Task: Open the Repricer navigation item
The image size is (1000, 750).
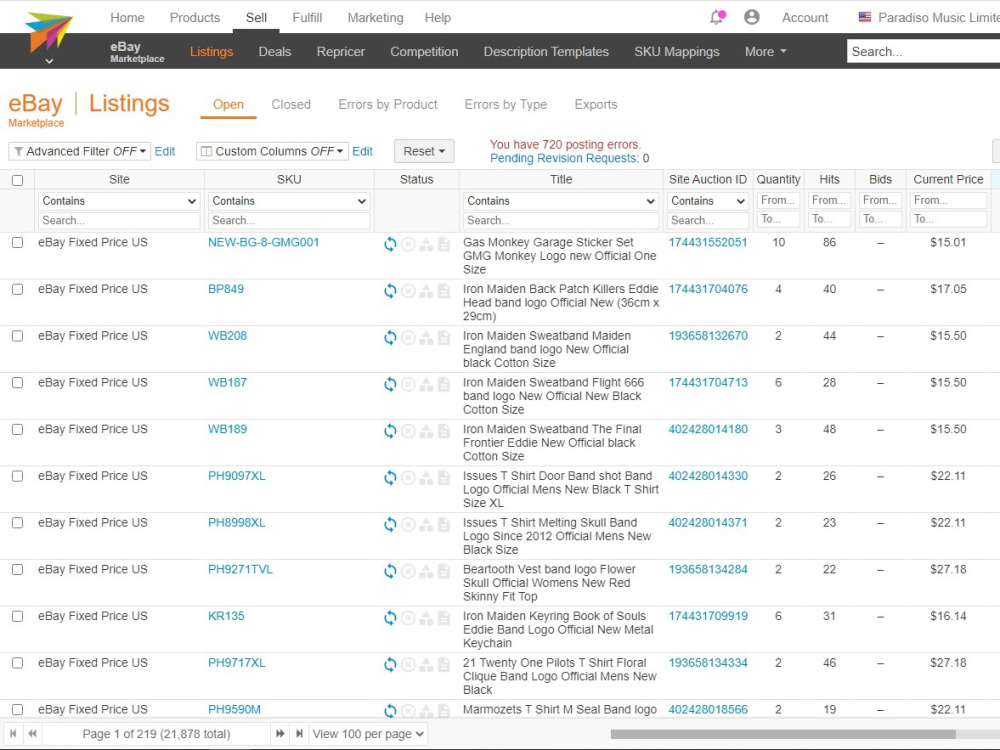Action: click(x=341, y=52)
